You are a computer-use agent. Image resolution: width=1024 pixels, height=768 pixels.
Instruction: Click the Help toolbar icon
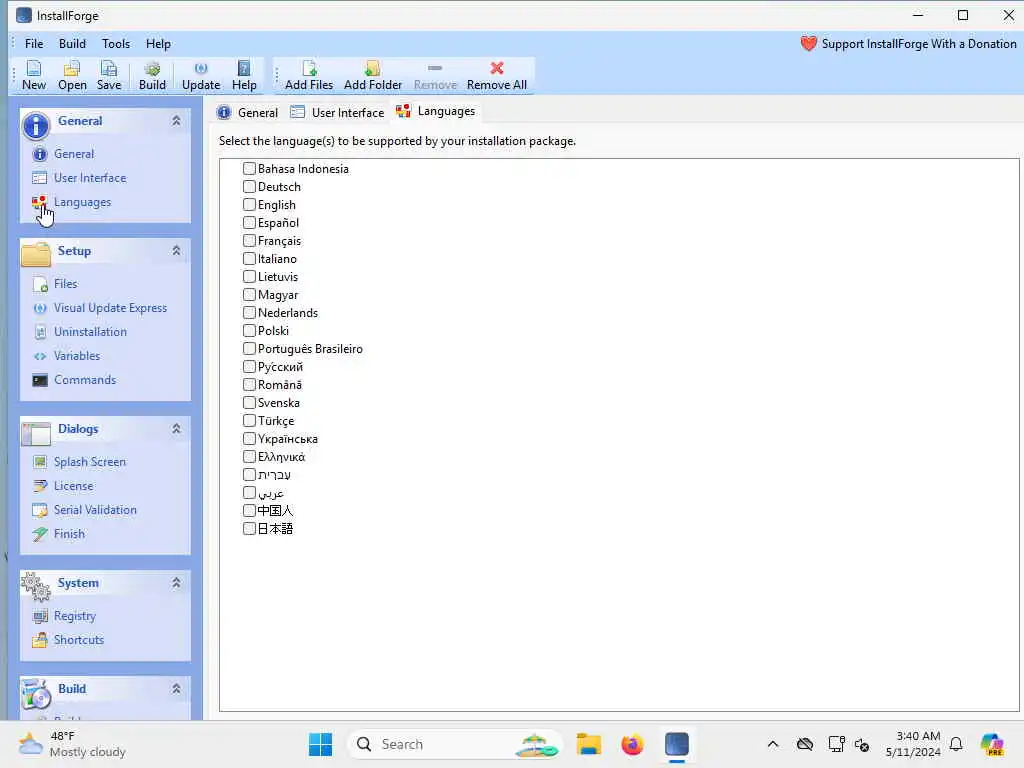click(244, 76)
